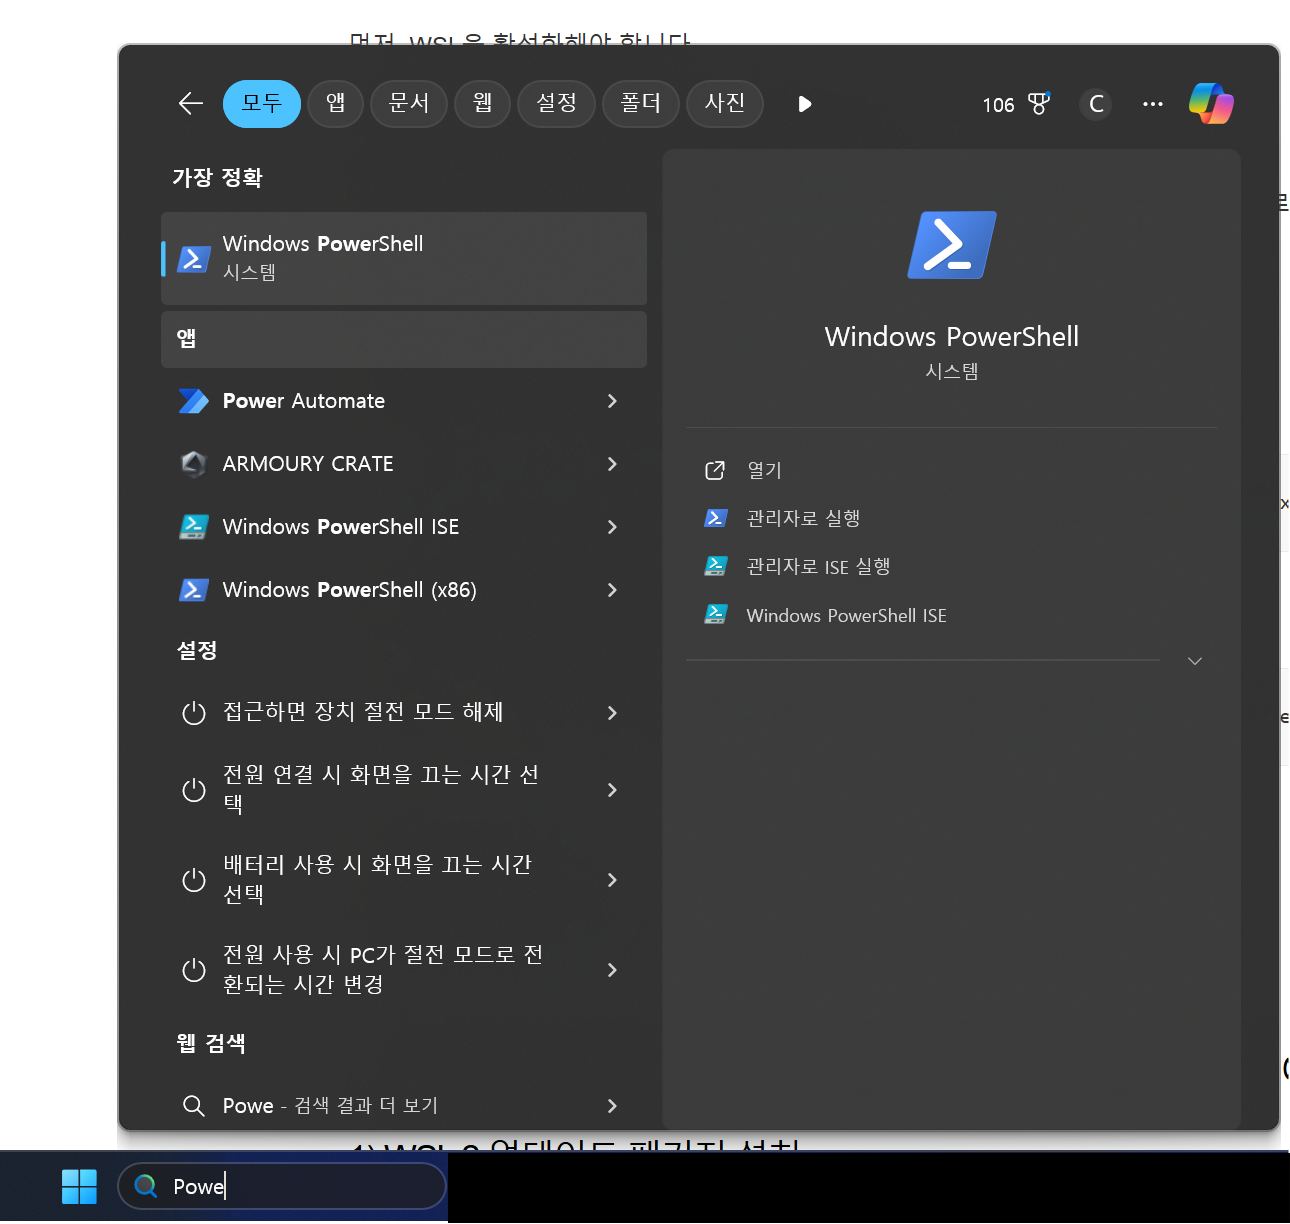Screen dimensions: 1290x1224
Task: Open Windows PowerShell ISE from preview actions
Action: 846,615
